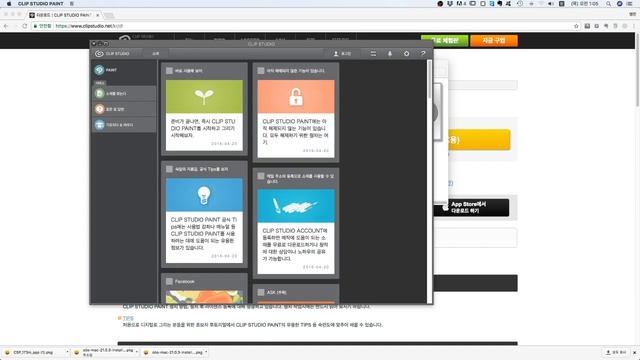640x360 pixels.
Task: Open the orange unlock card image
Action: 296,96
